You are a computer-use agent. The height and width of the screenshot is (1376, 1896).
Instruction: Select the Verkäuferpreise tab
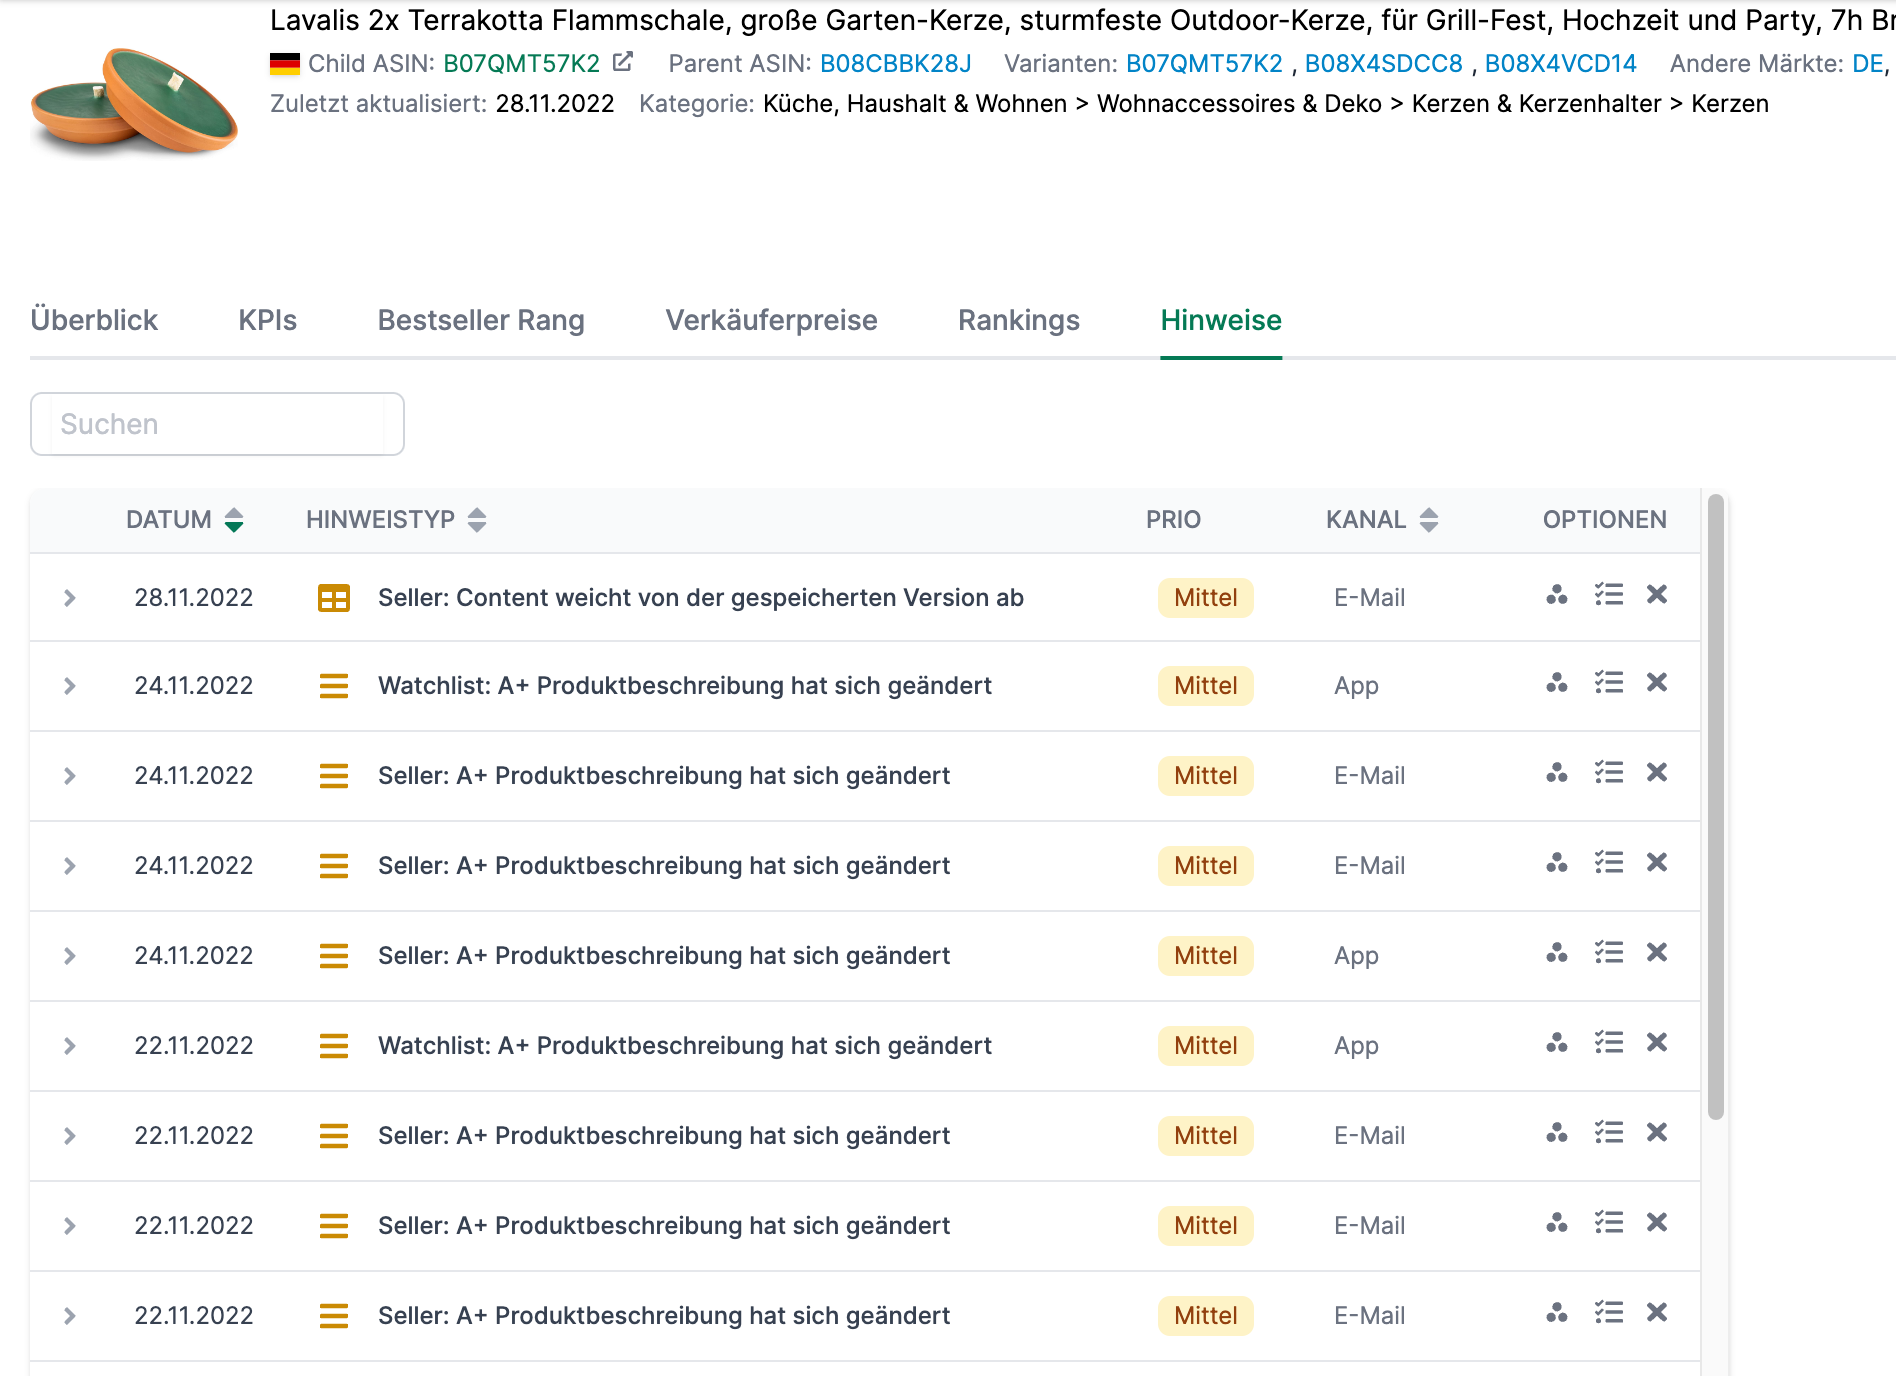pyautogui.click(x=772, y=320)
